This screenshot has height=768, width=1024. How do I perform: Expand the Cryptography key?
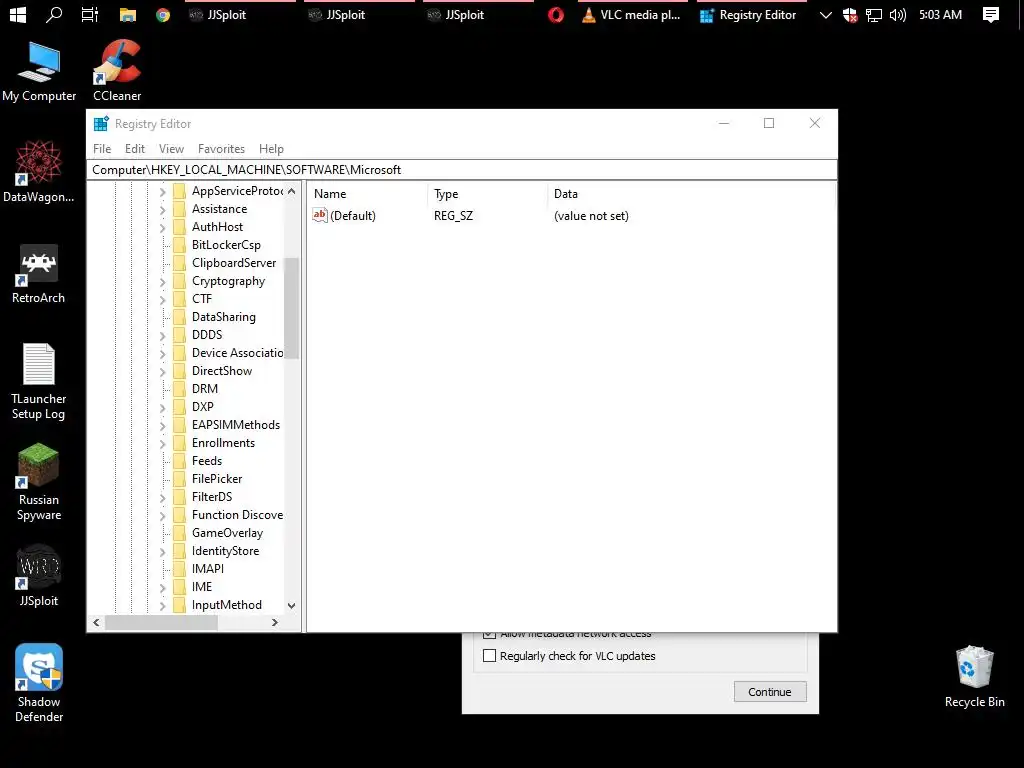coord(163,282)
